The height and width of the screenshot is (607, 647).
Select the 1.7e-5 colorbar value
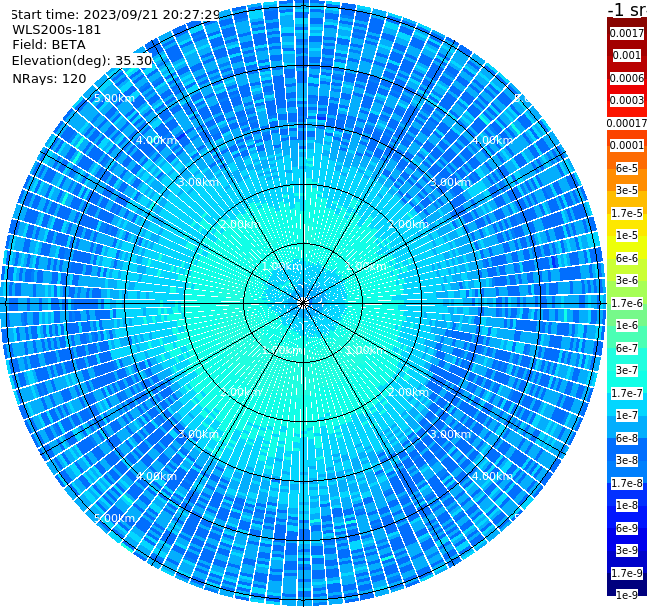(x=627, y=213)
